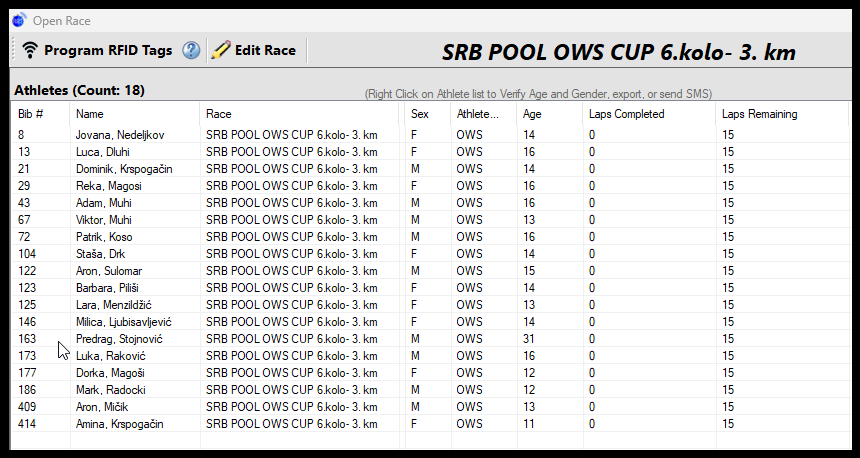Click the Age column header
Image resolution: width=860 pixels, height=458 pixels.
(x=550, y=114)
